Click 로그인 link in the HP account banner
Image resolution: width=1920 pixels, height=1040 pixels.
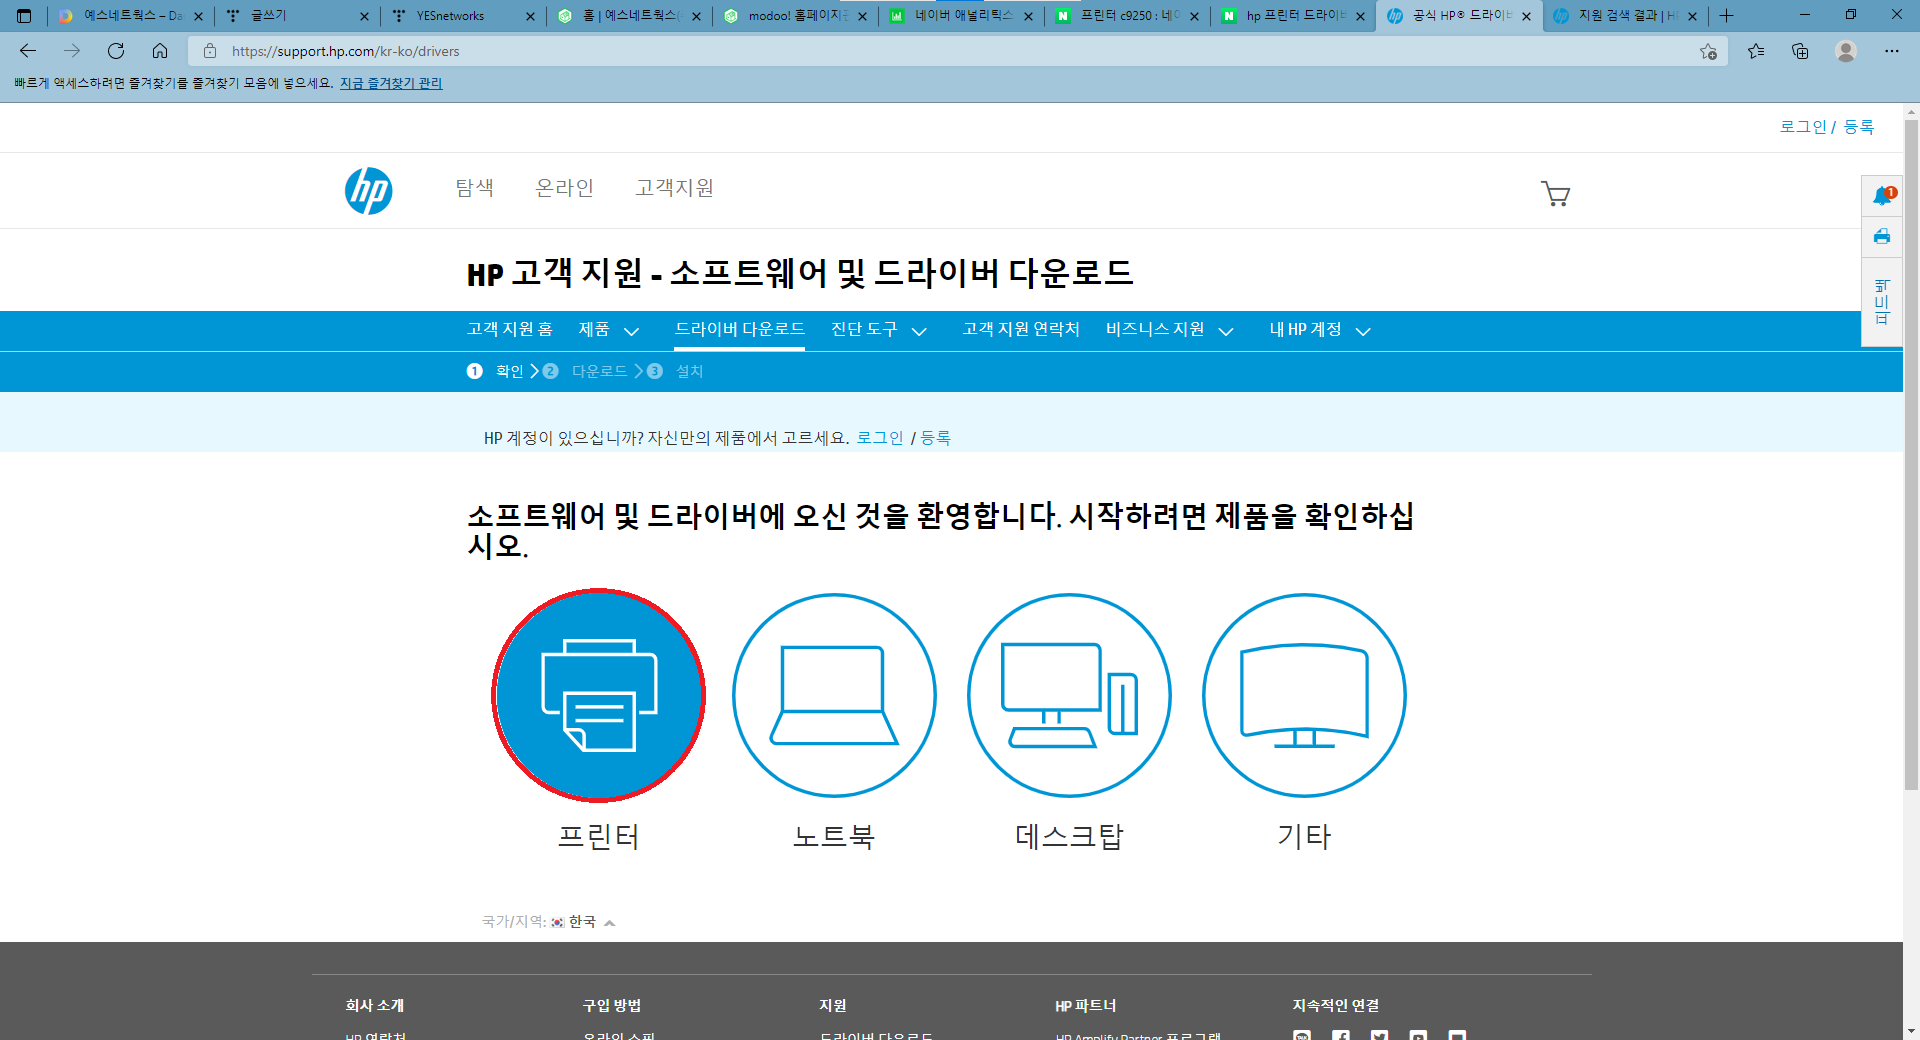click(880, 438)
